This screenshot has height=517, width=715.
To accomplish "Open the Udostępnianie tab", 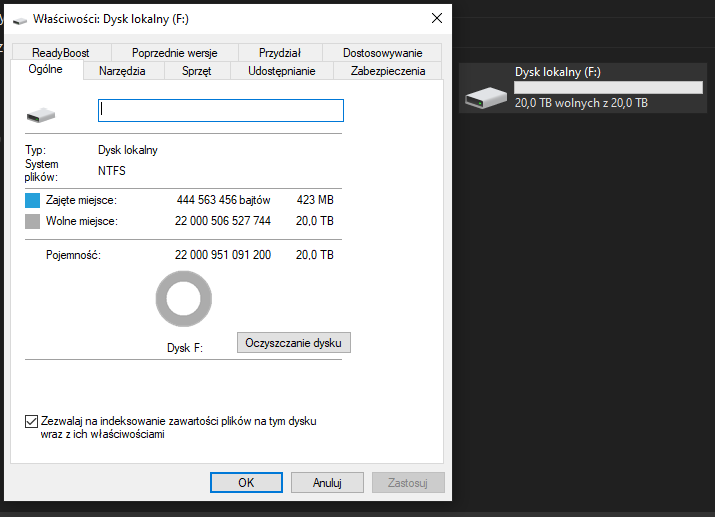I will (281, 71).
